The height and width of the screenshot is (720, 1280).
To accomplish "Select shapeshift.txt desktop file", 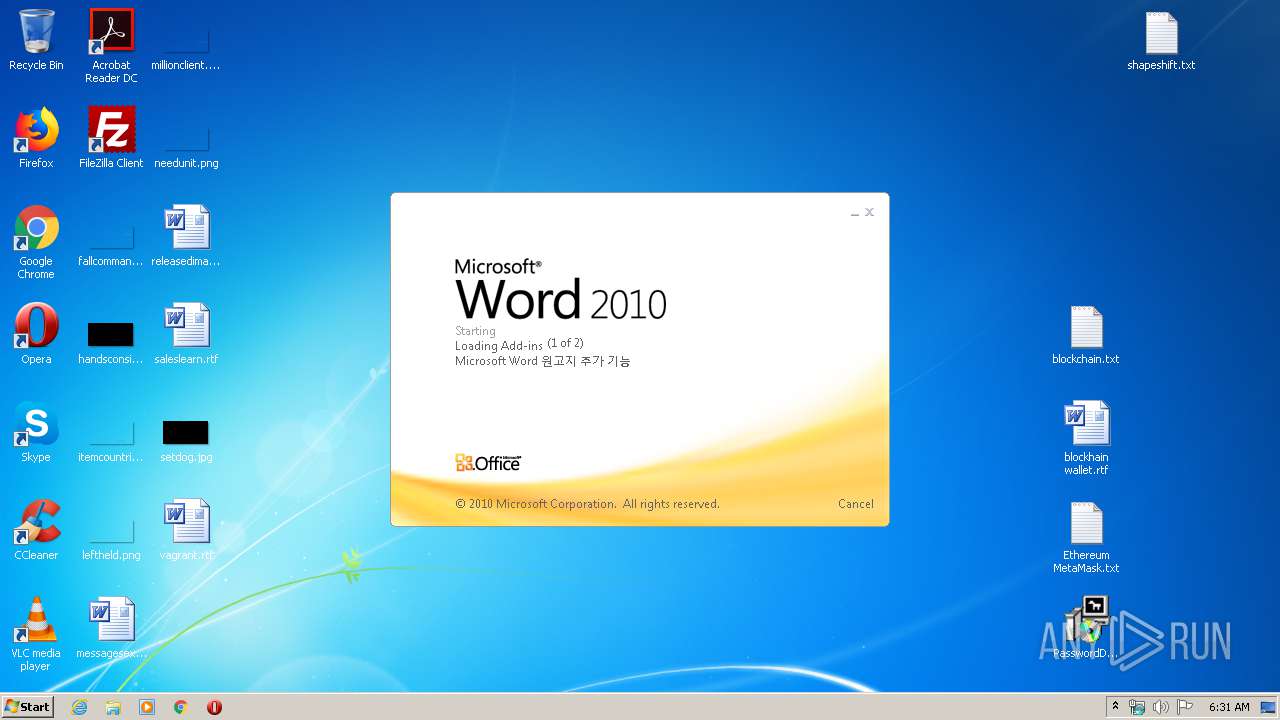I will tap(1161, 42).
